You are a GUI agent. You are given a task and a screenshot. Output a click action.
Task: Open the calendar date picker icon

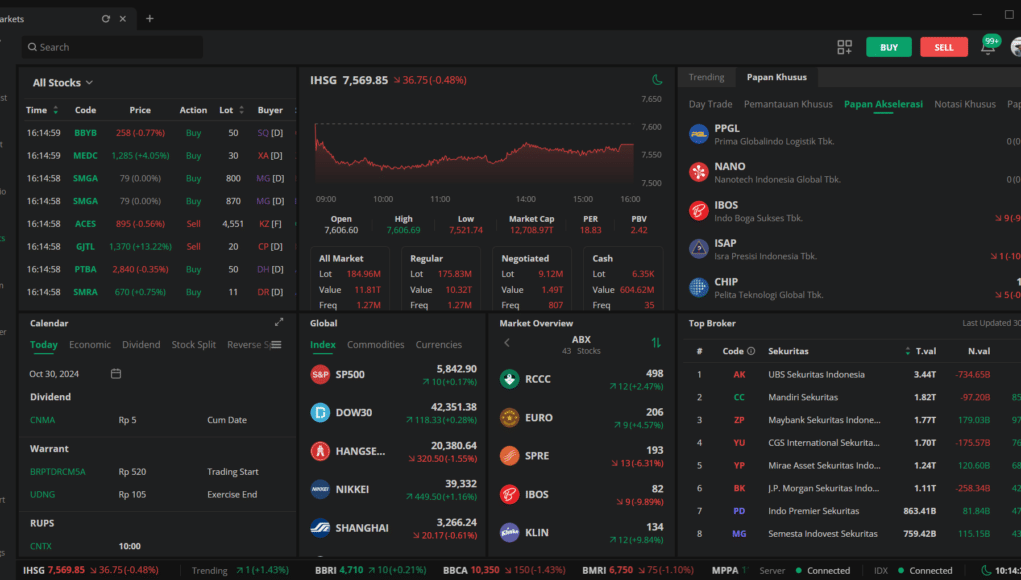(x=116, y=373)
